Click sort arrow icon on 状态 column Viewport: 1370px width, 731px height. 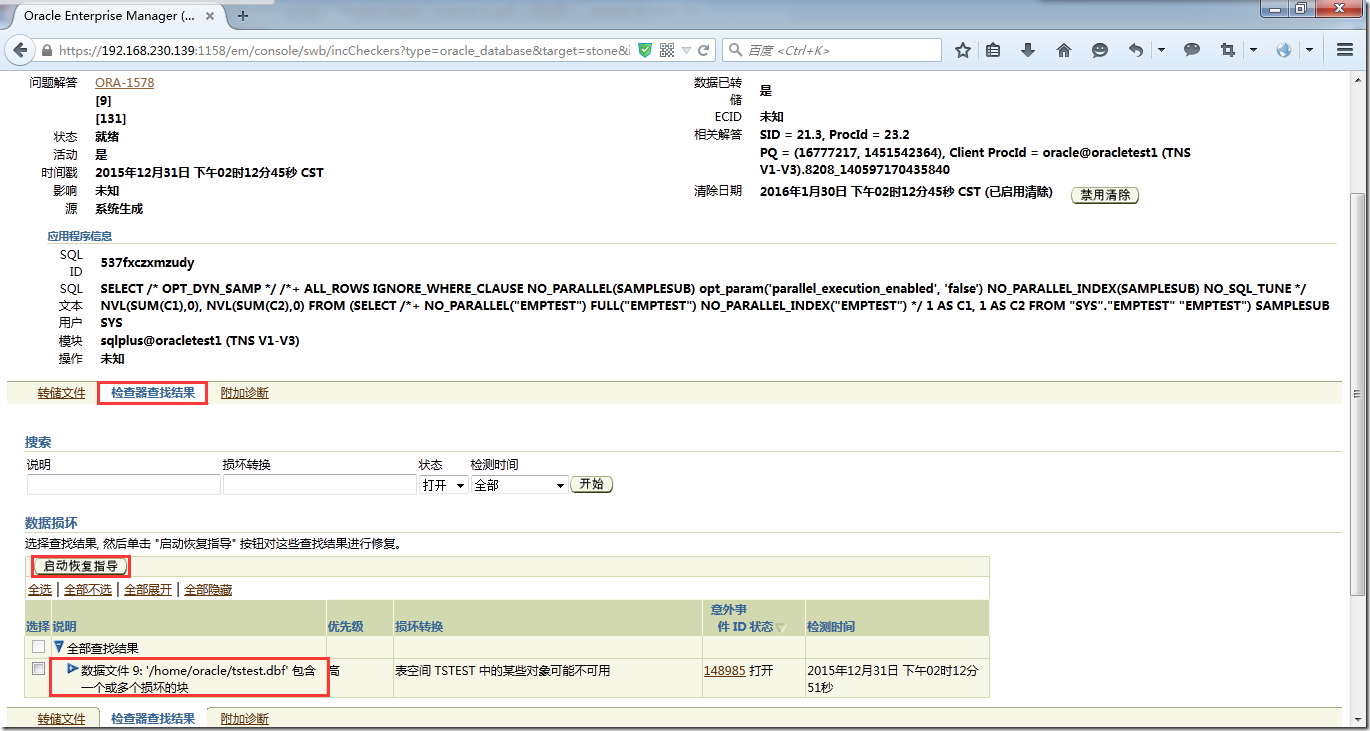pos(782,628)
